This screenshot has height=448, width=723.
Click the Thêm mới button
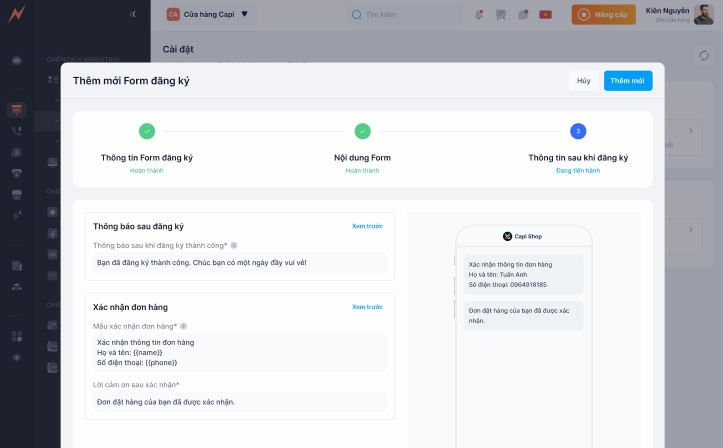tap(627, 81)
